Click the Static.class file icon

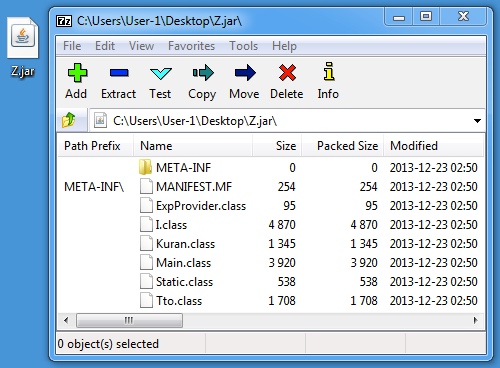(x=146, y=282)
